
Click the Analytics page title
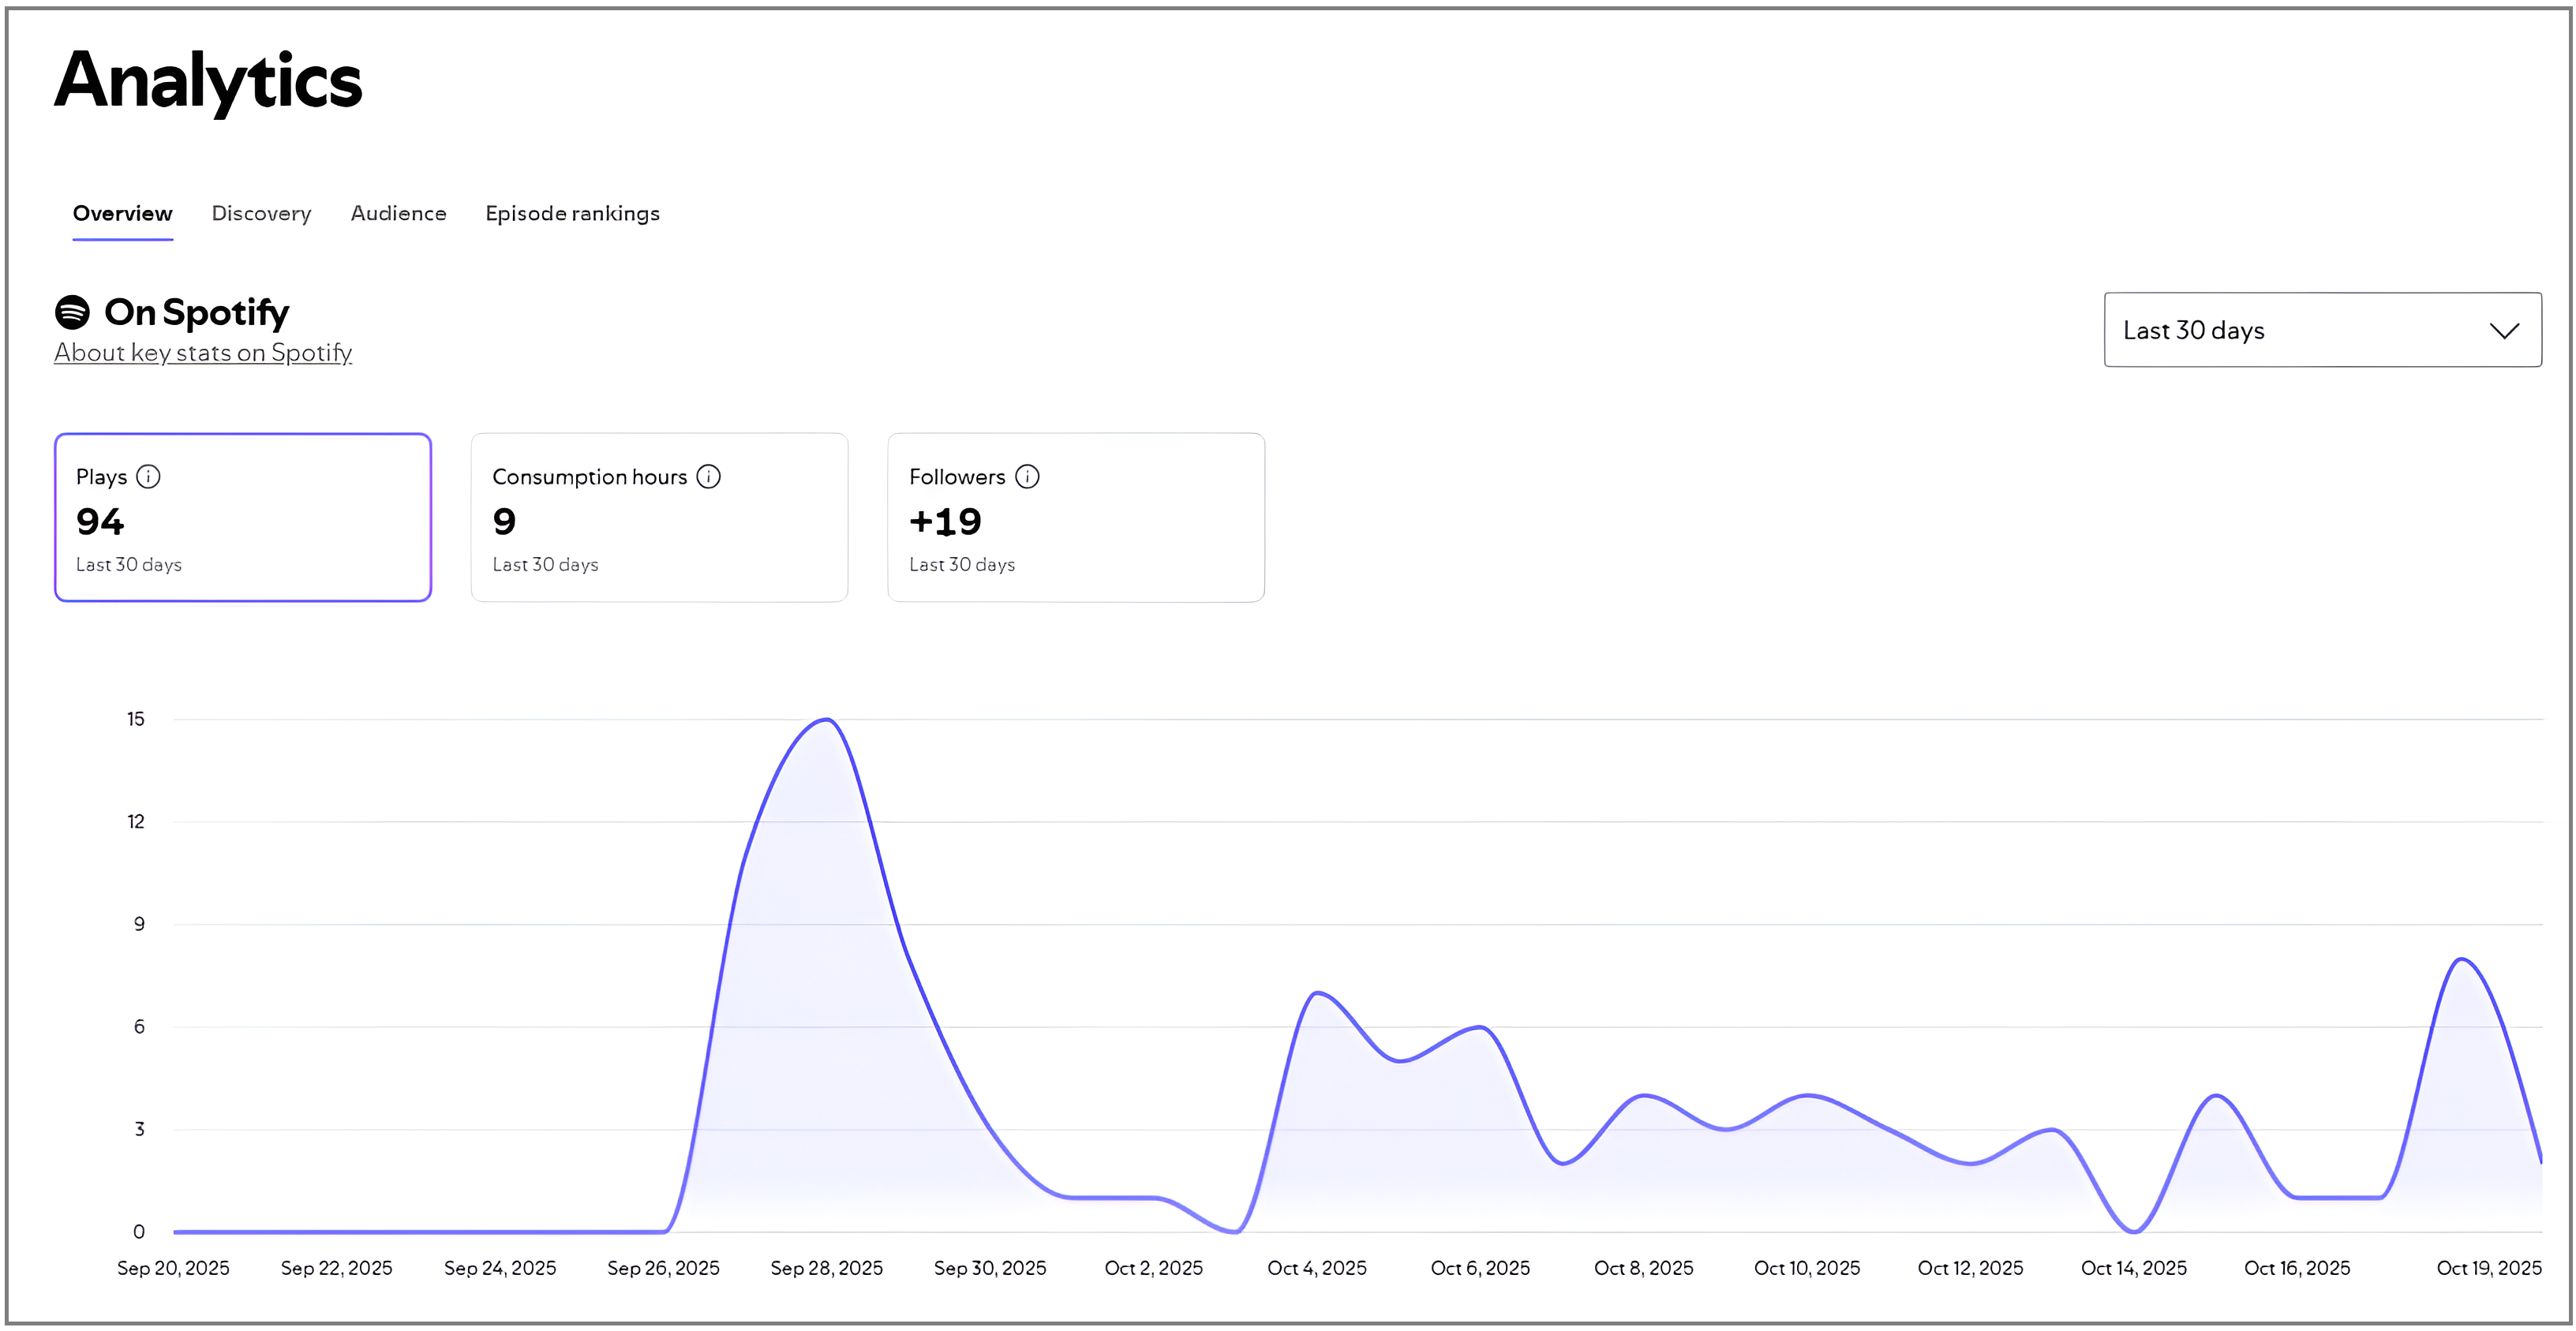(208, 80)
